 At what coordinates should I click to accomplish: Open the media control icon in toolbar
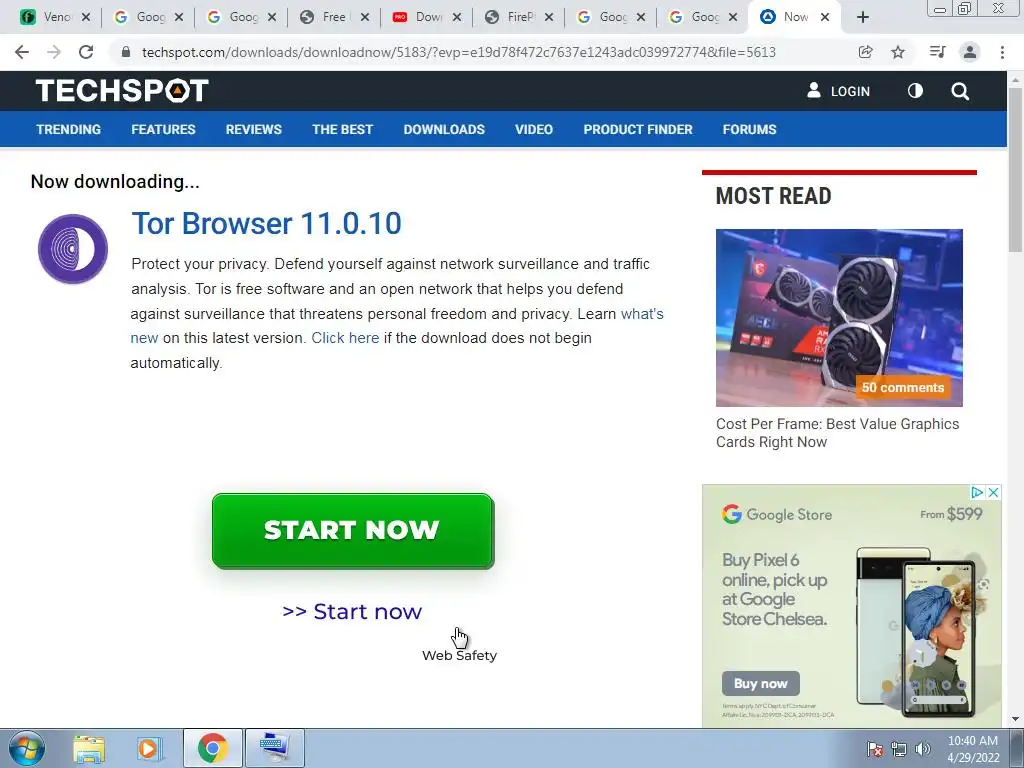click(937, 52)
